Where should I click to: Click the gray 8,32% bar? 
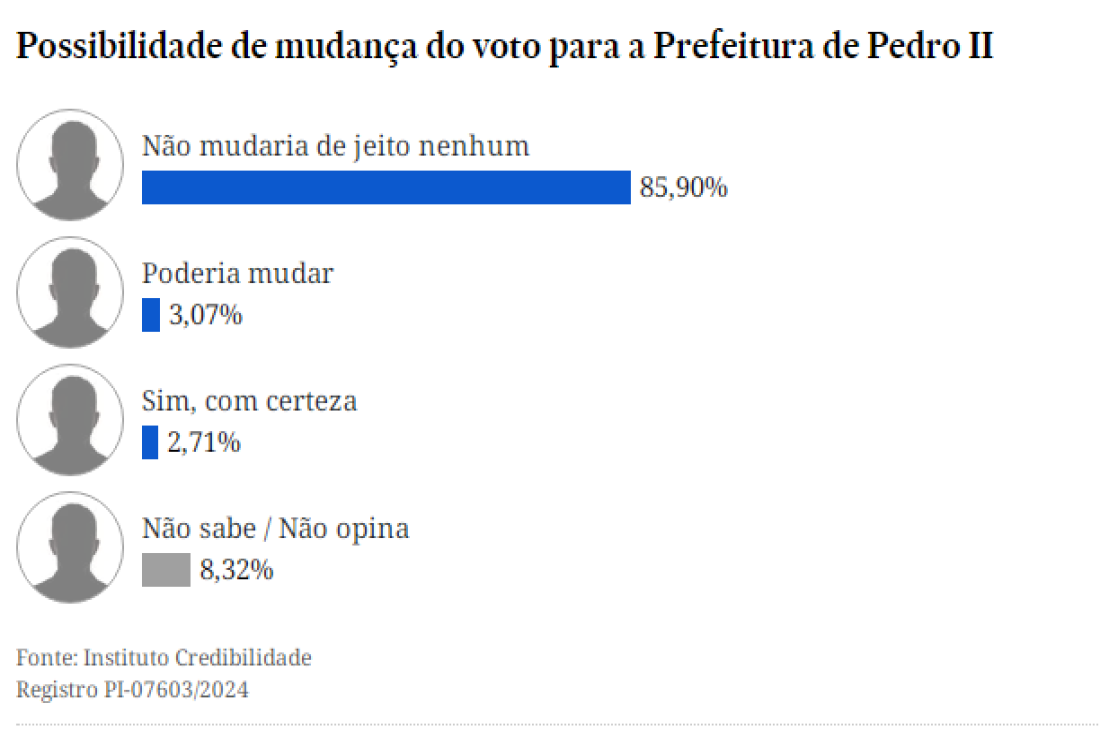pyautogui.click(x=166, y=570)
